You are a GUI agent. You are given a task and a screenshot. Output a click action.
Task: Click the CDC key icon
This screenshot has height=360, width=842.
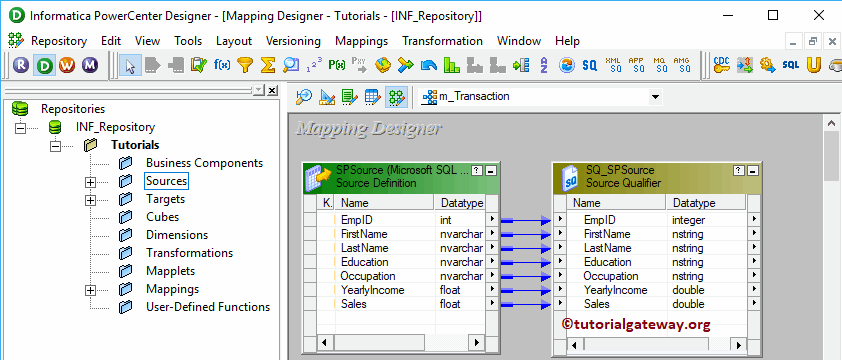pyautogui.click(x=721, y=66)
